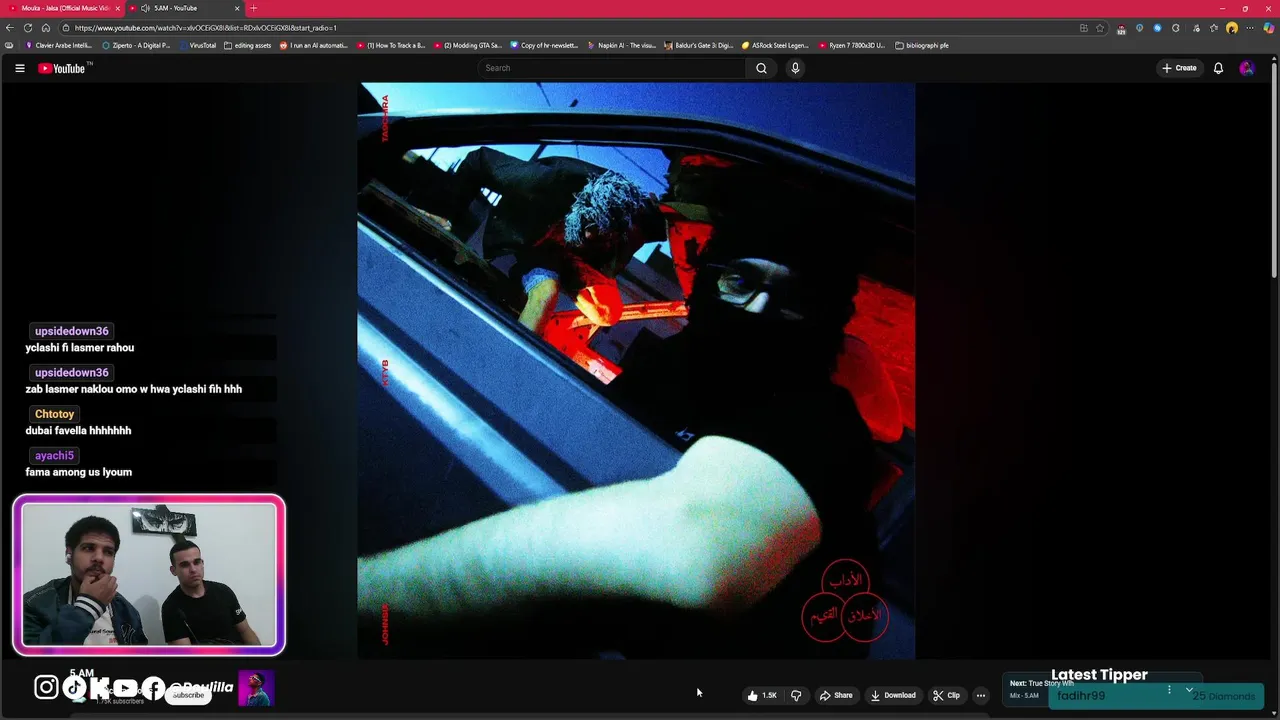Open the browser profile avatar
1280x720 pixels.
click(1232, 28)
